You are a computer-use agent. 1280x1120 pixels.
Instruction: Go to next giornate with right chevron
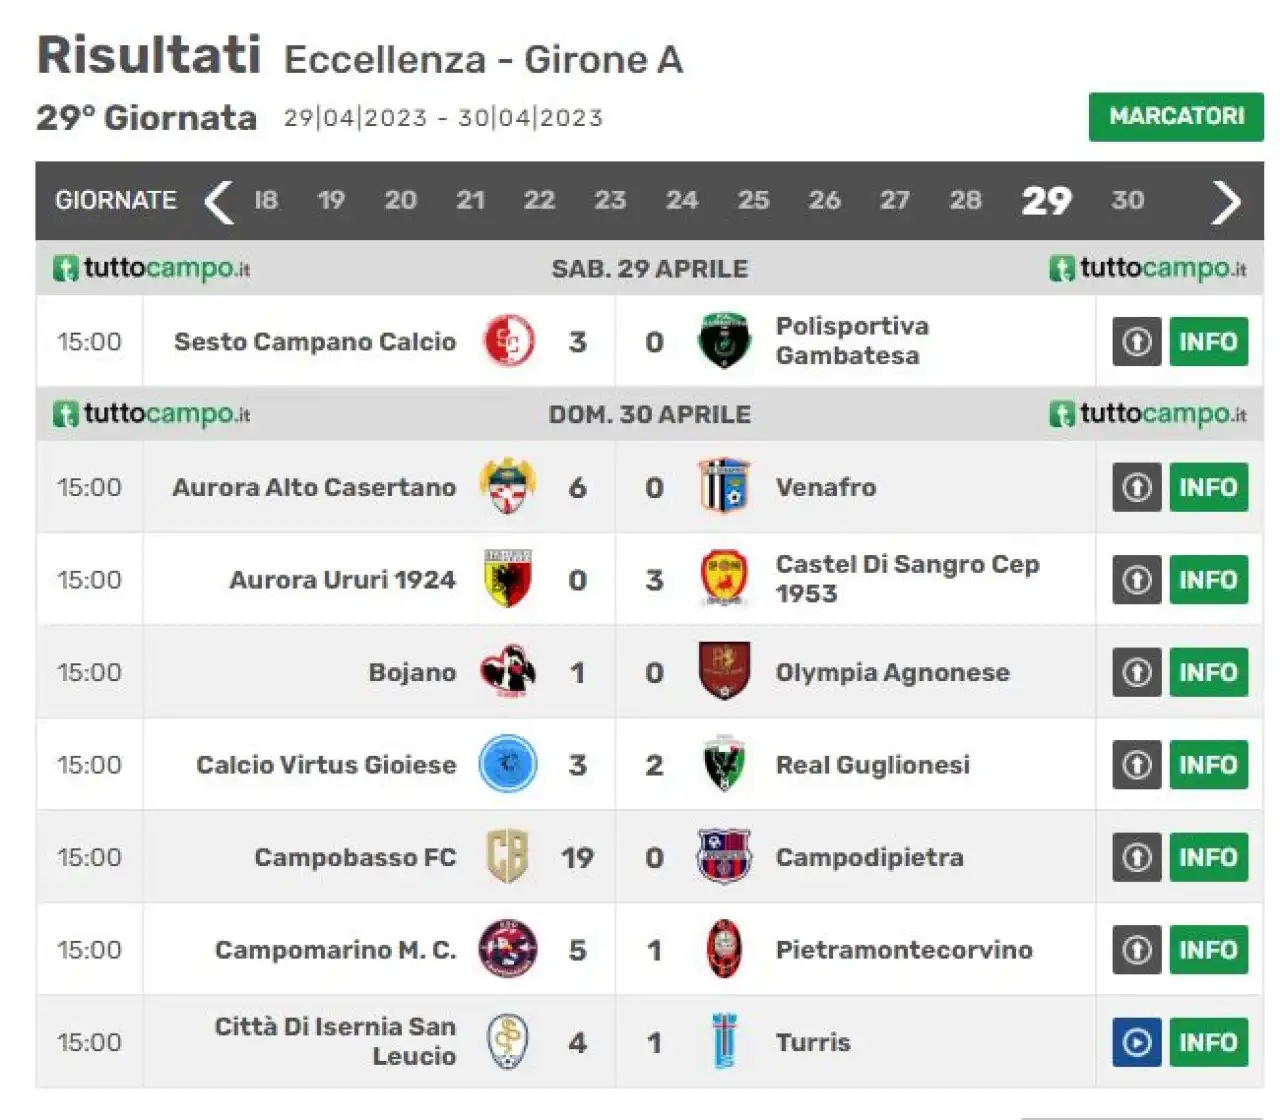(1226, 201)
